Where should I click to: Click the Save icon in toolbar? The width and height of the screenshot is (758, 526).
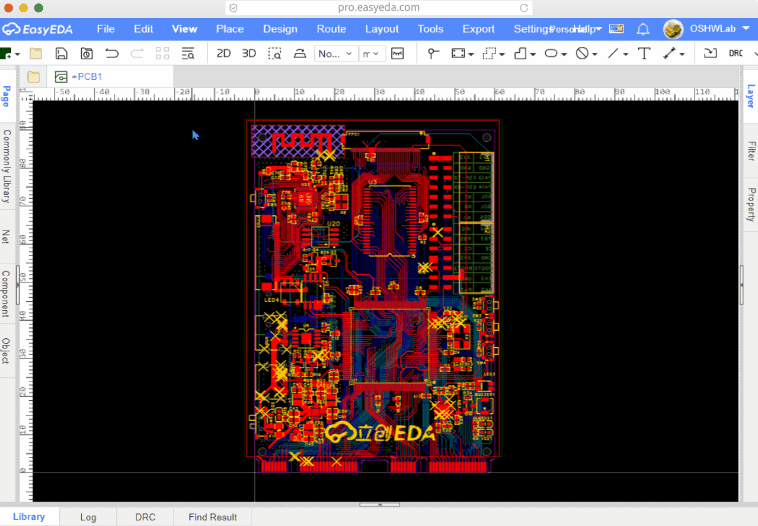62,53
